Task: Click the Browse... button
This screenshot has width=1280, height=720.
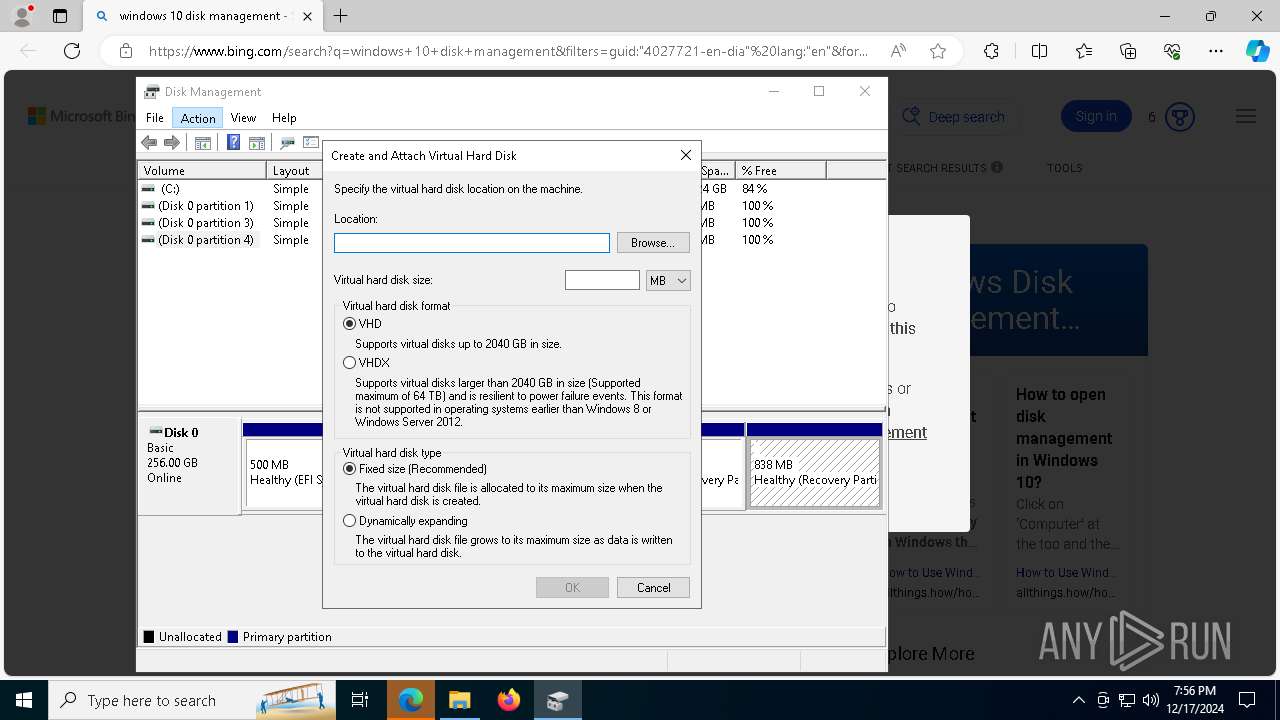Action: click(x=653, y=243)
